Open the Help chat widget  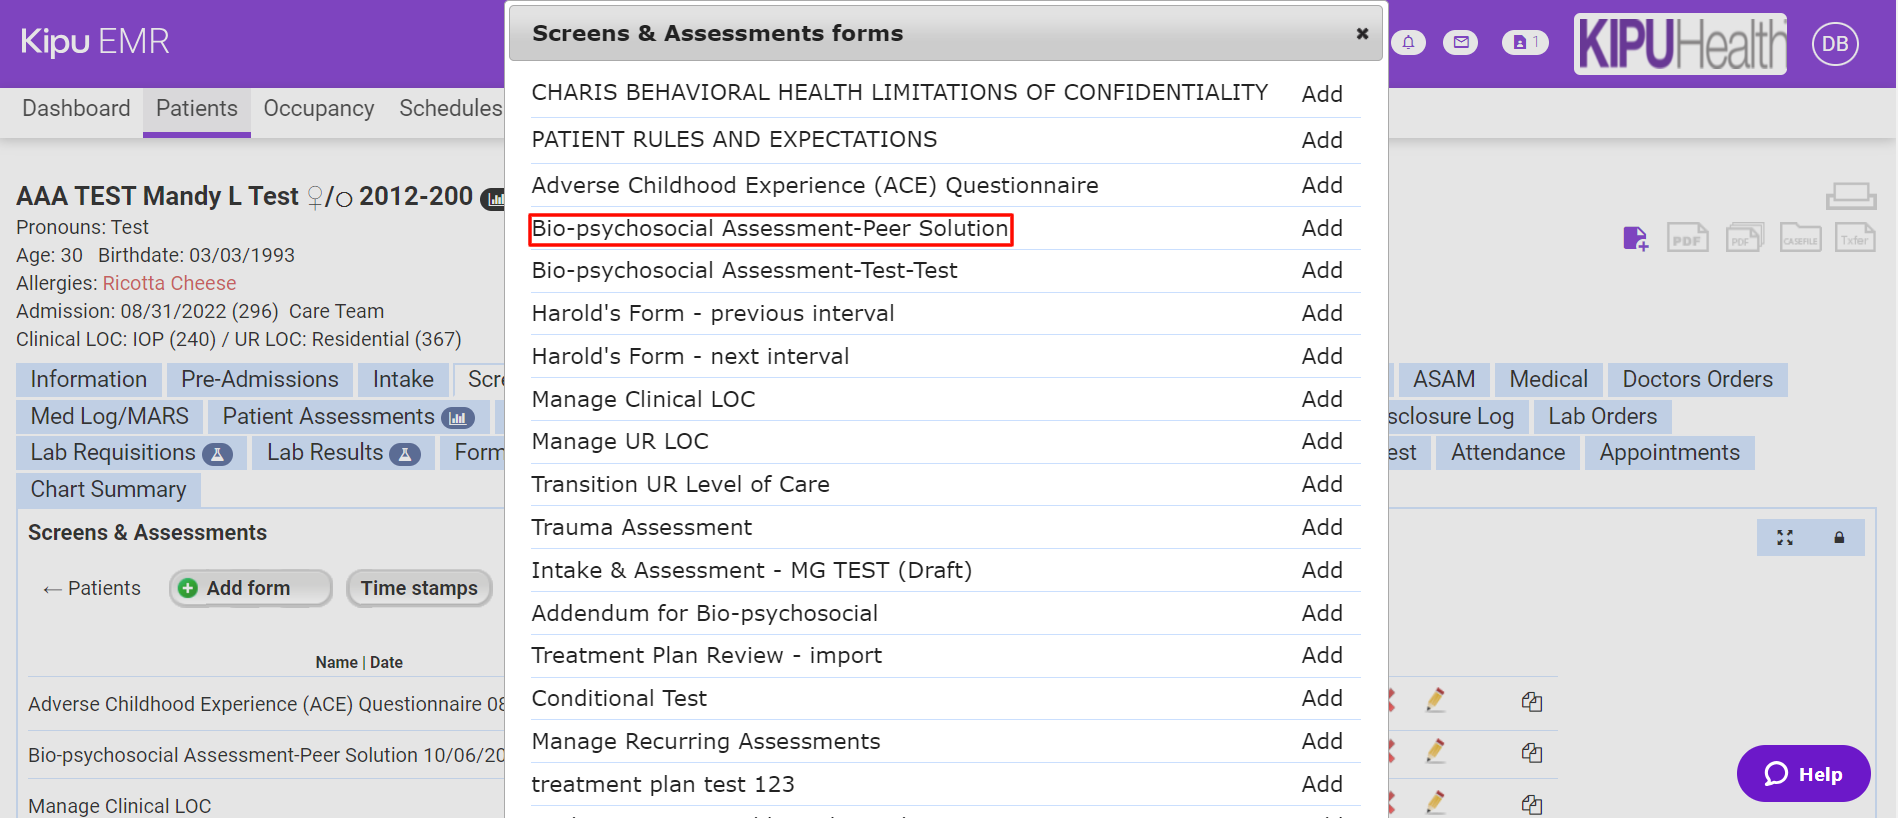(x=1803, y=774)
